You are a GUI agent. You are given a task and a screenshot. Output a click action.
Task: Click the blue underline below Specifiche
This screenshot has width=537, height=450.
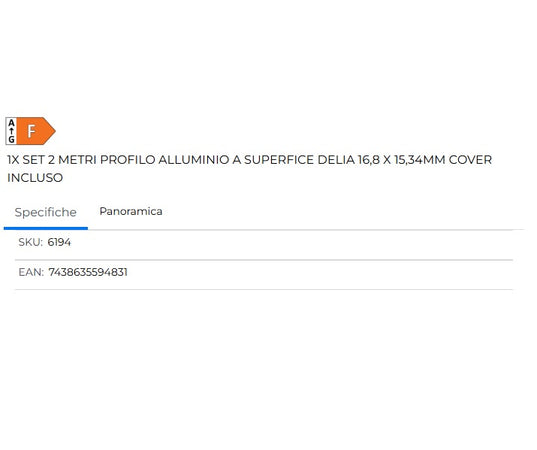coord(46,228)
